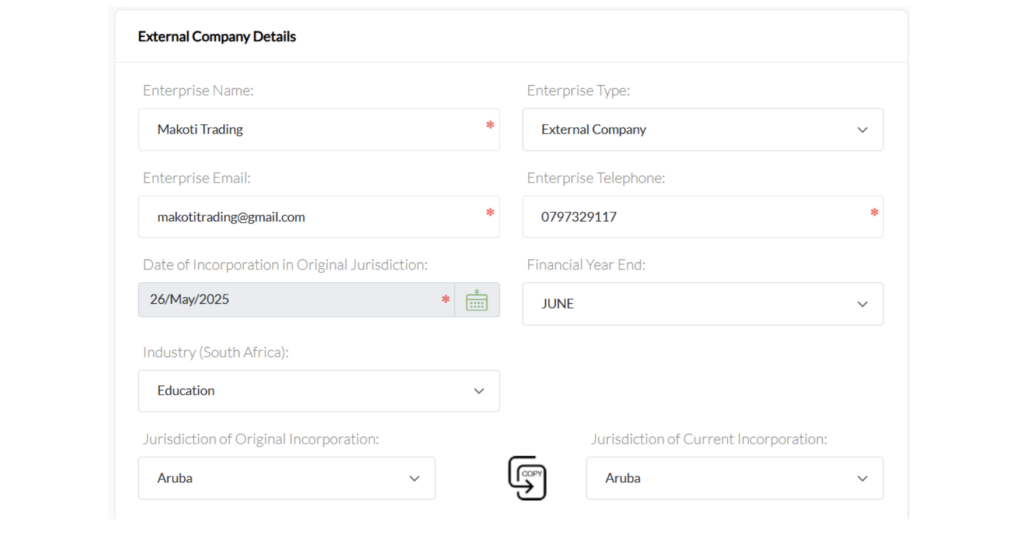Click Jurisdiction of Current Incorporation label
This screenshot has height=547, width=1024.
[x=709, y=439]
